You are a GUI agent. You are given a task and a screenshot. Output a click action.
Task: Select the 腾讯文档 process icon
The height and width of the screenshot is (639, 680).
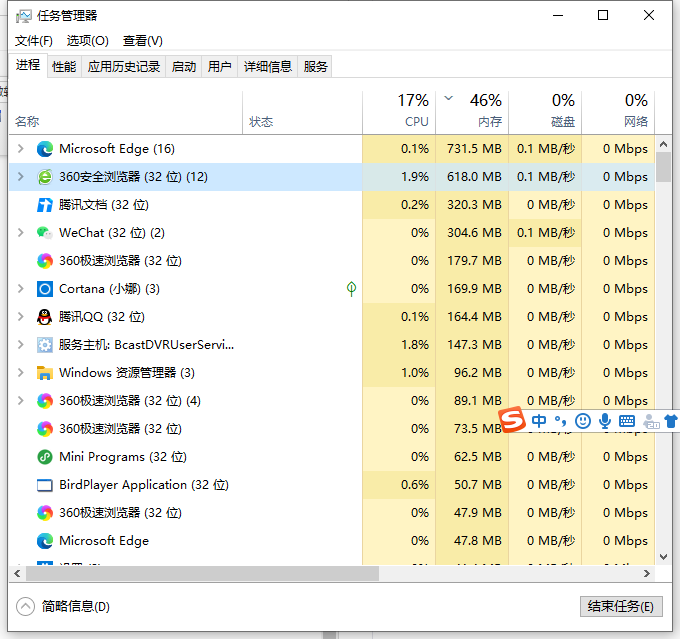pos(44,205)
